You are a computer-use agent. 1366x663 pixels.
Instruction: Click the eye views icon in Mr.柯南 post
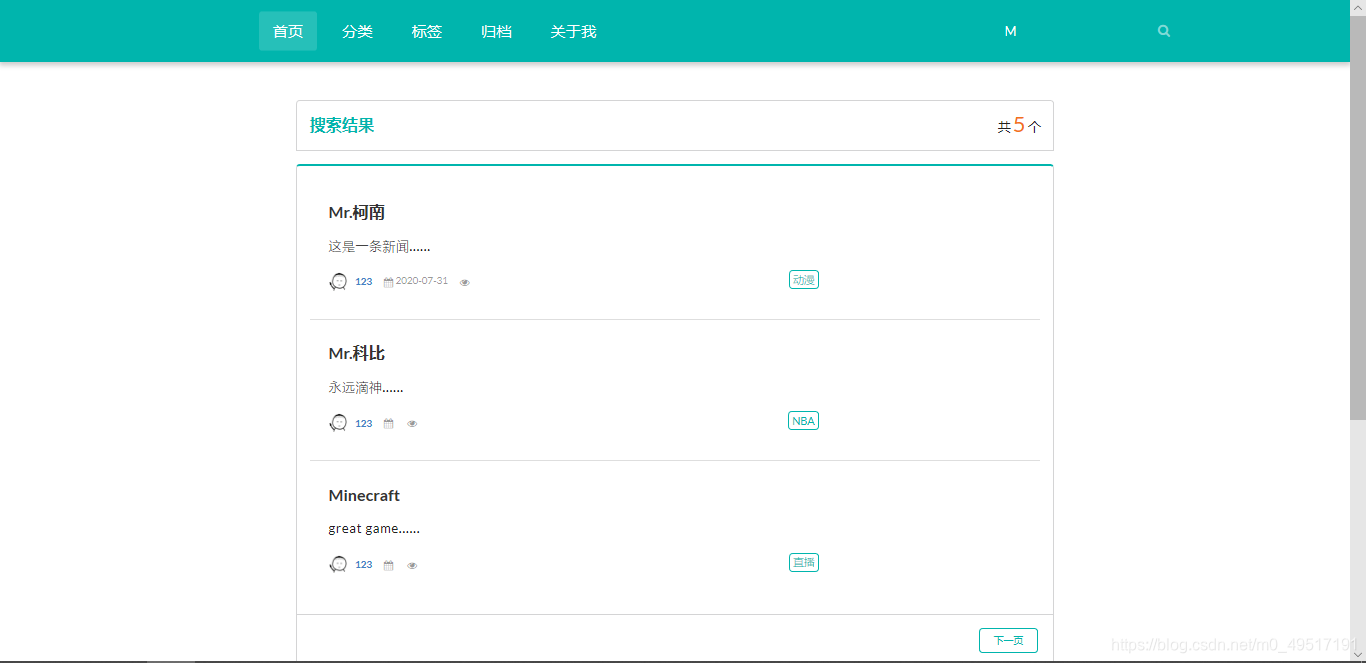465,283
